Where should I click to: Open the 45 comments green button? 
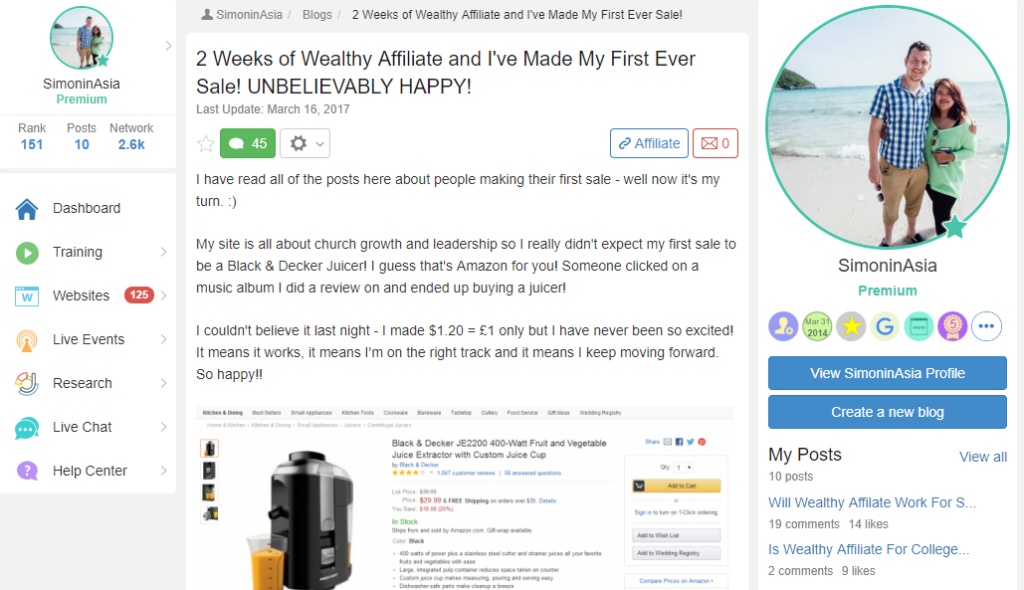coord(248,144)
